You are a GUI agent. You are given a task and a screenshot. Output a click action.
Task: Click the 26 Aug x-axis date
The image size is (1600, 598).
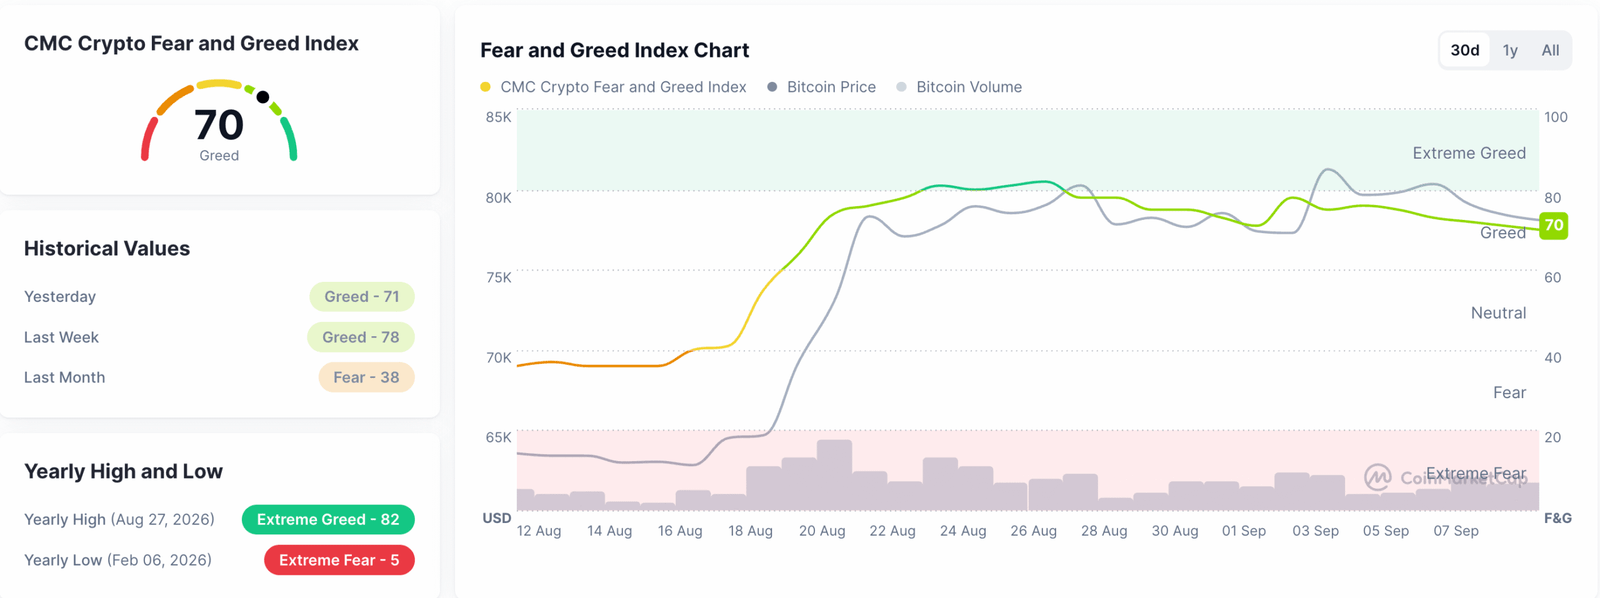click(1033, 531)
